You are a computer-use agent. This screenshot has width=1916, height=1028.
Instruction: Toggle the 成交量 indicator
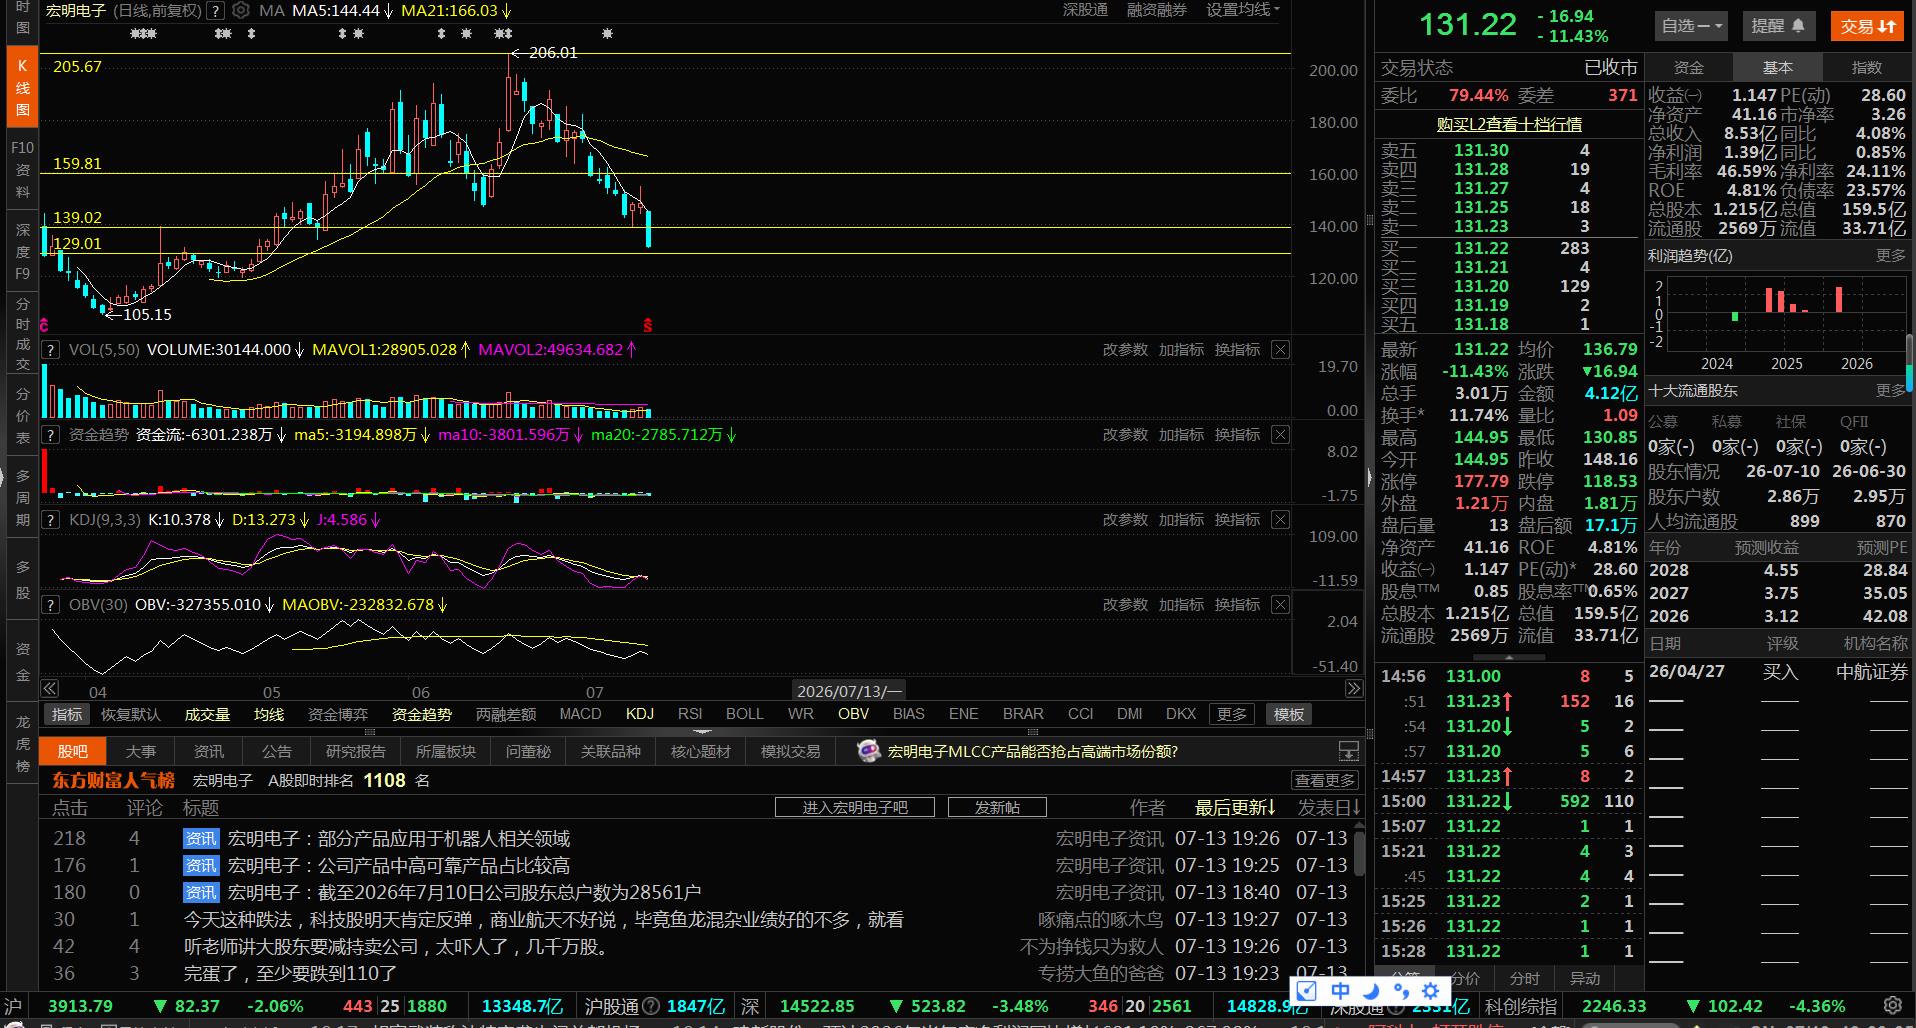pos(207,714)
